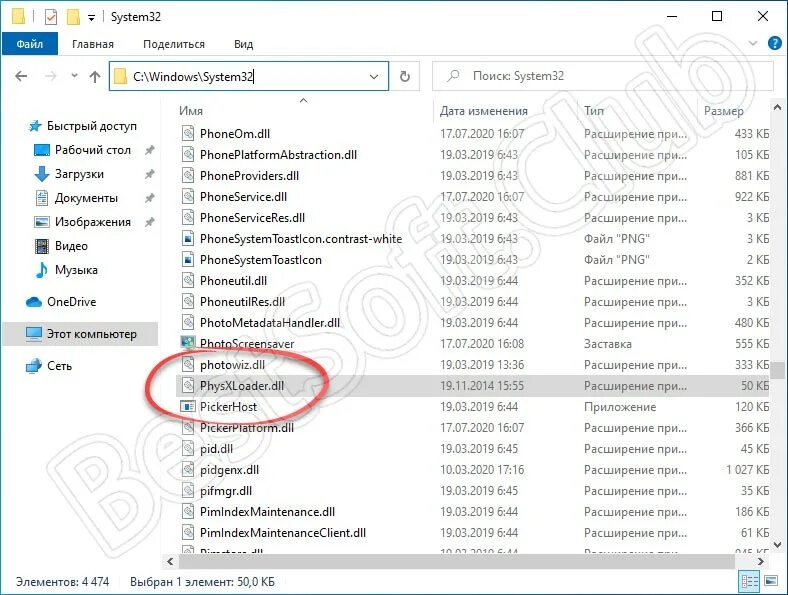788x595 pixels.
Task: Click the Properties icon in quick access toolbar
Action: pos(51,17)
